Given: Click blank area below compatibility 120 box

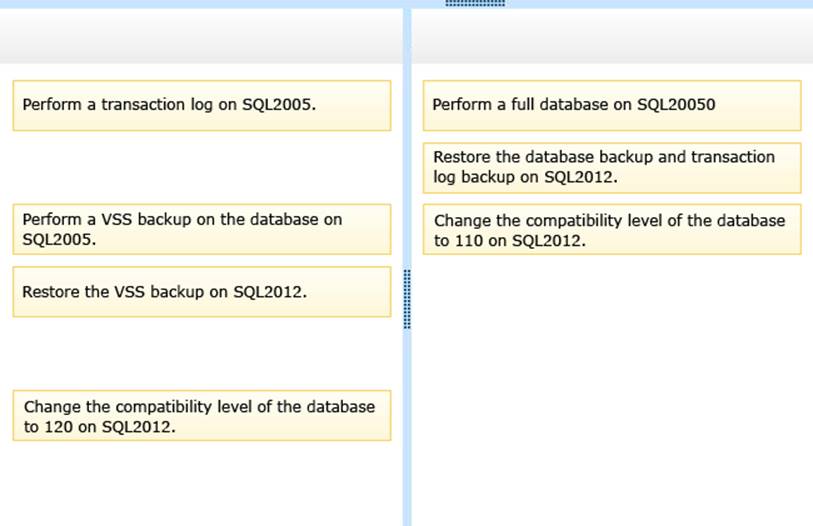Looking at the screenshot, I should click(x=201, y=482).
